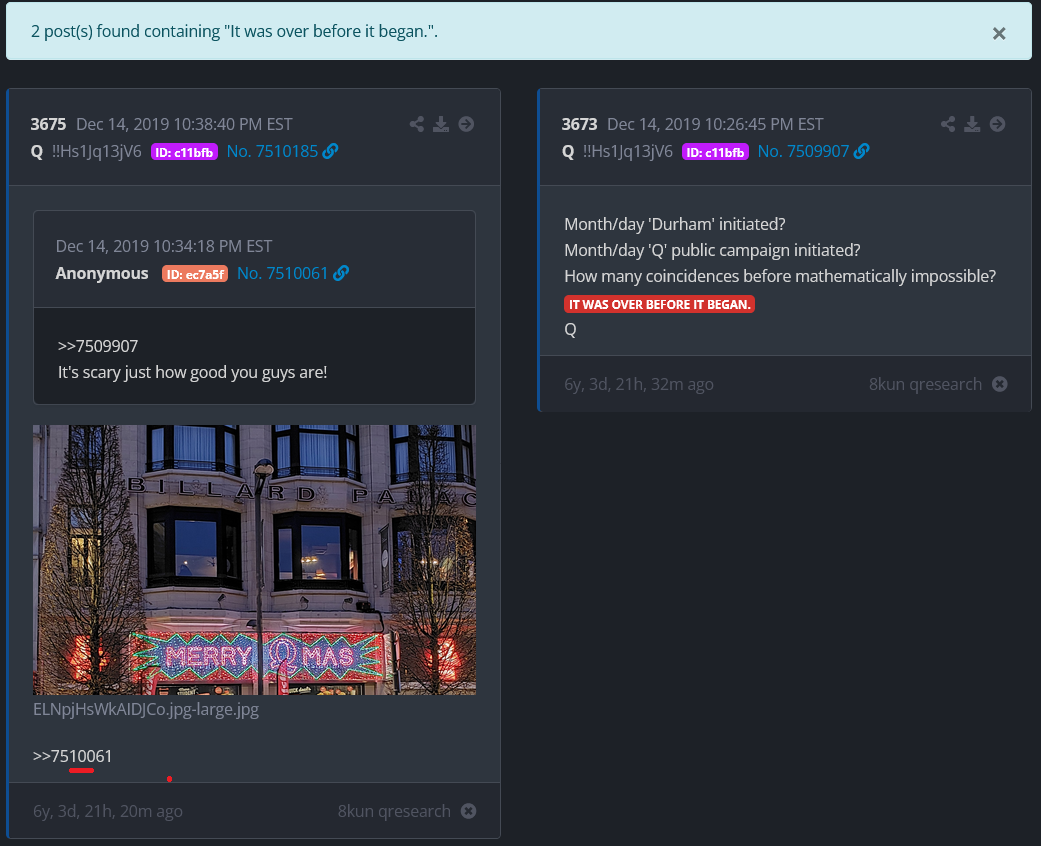
Task: Click the chain link icon beside No. 7510061
Action: point(341,273)
